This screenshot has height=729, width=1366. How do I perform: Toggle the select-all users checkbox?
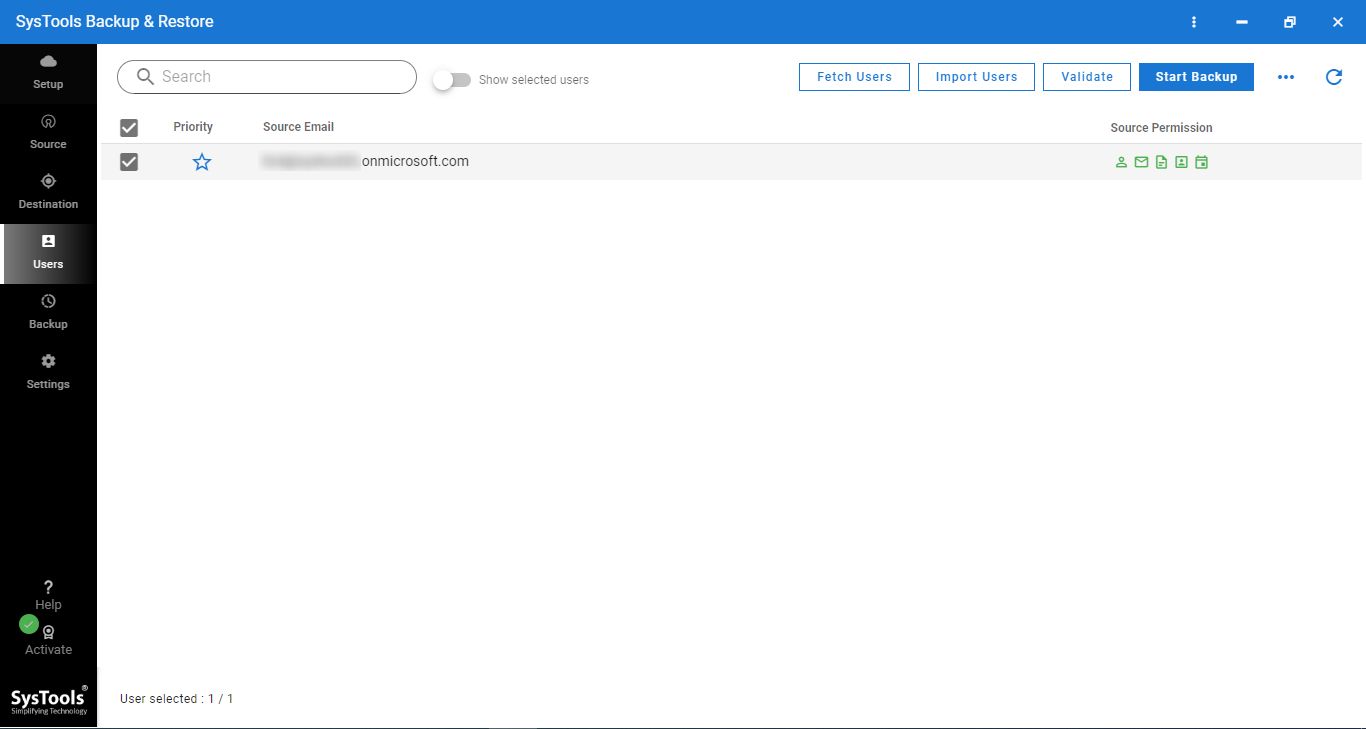coord(129,128)
